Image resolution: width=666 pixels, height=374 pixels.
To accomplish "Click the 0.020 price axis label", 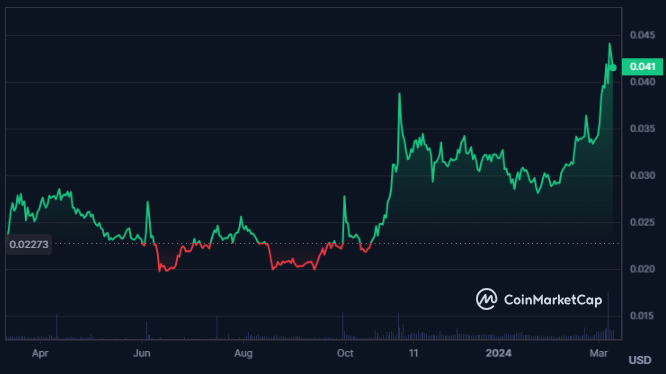I will (643, 269).
